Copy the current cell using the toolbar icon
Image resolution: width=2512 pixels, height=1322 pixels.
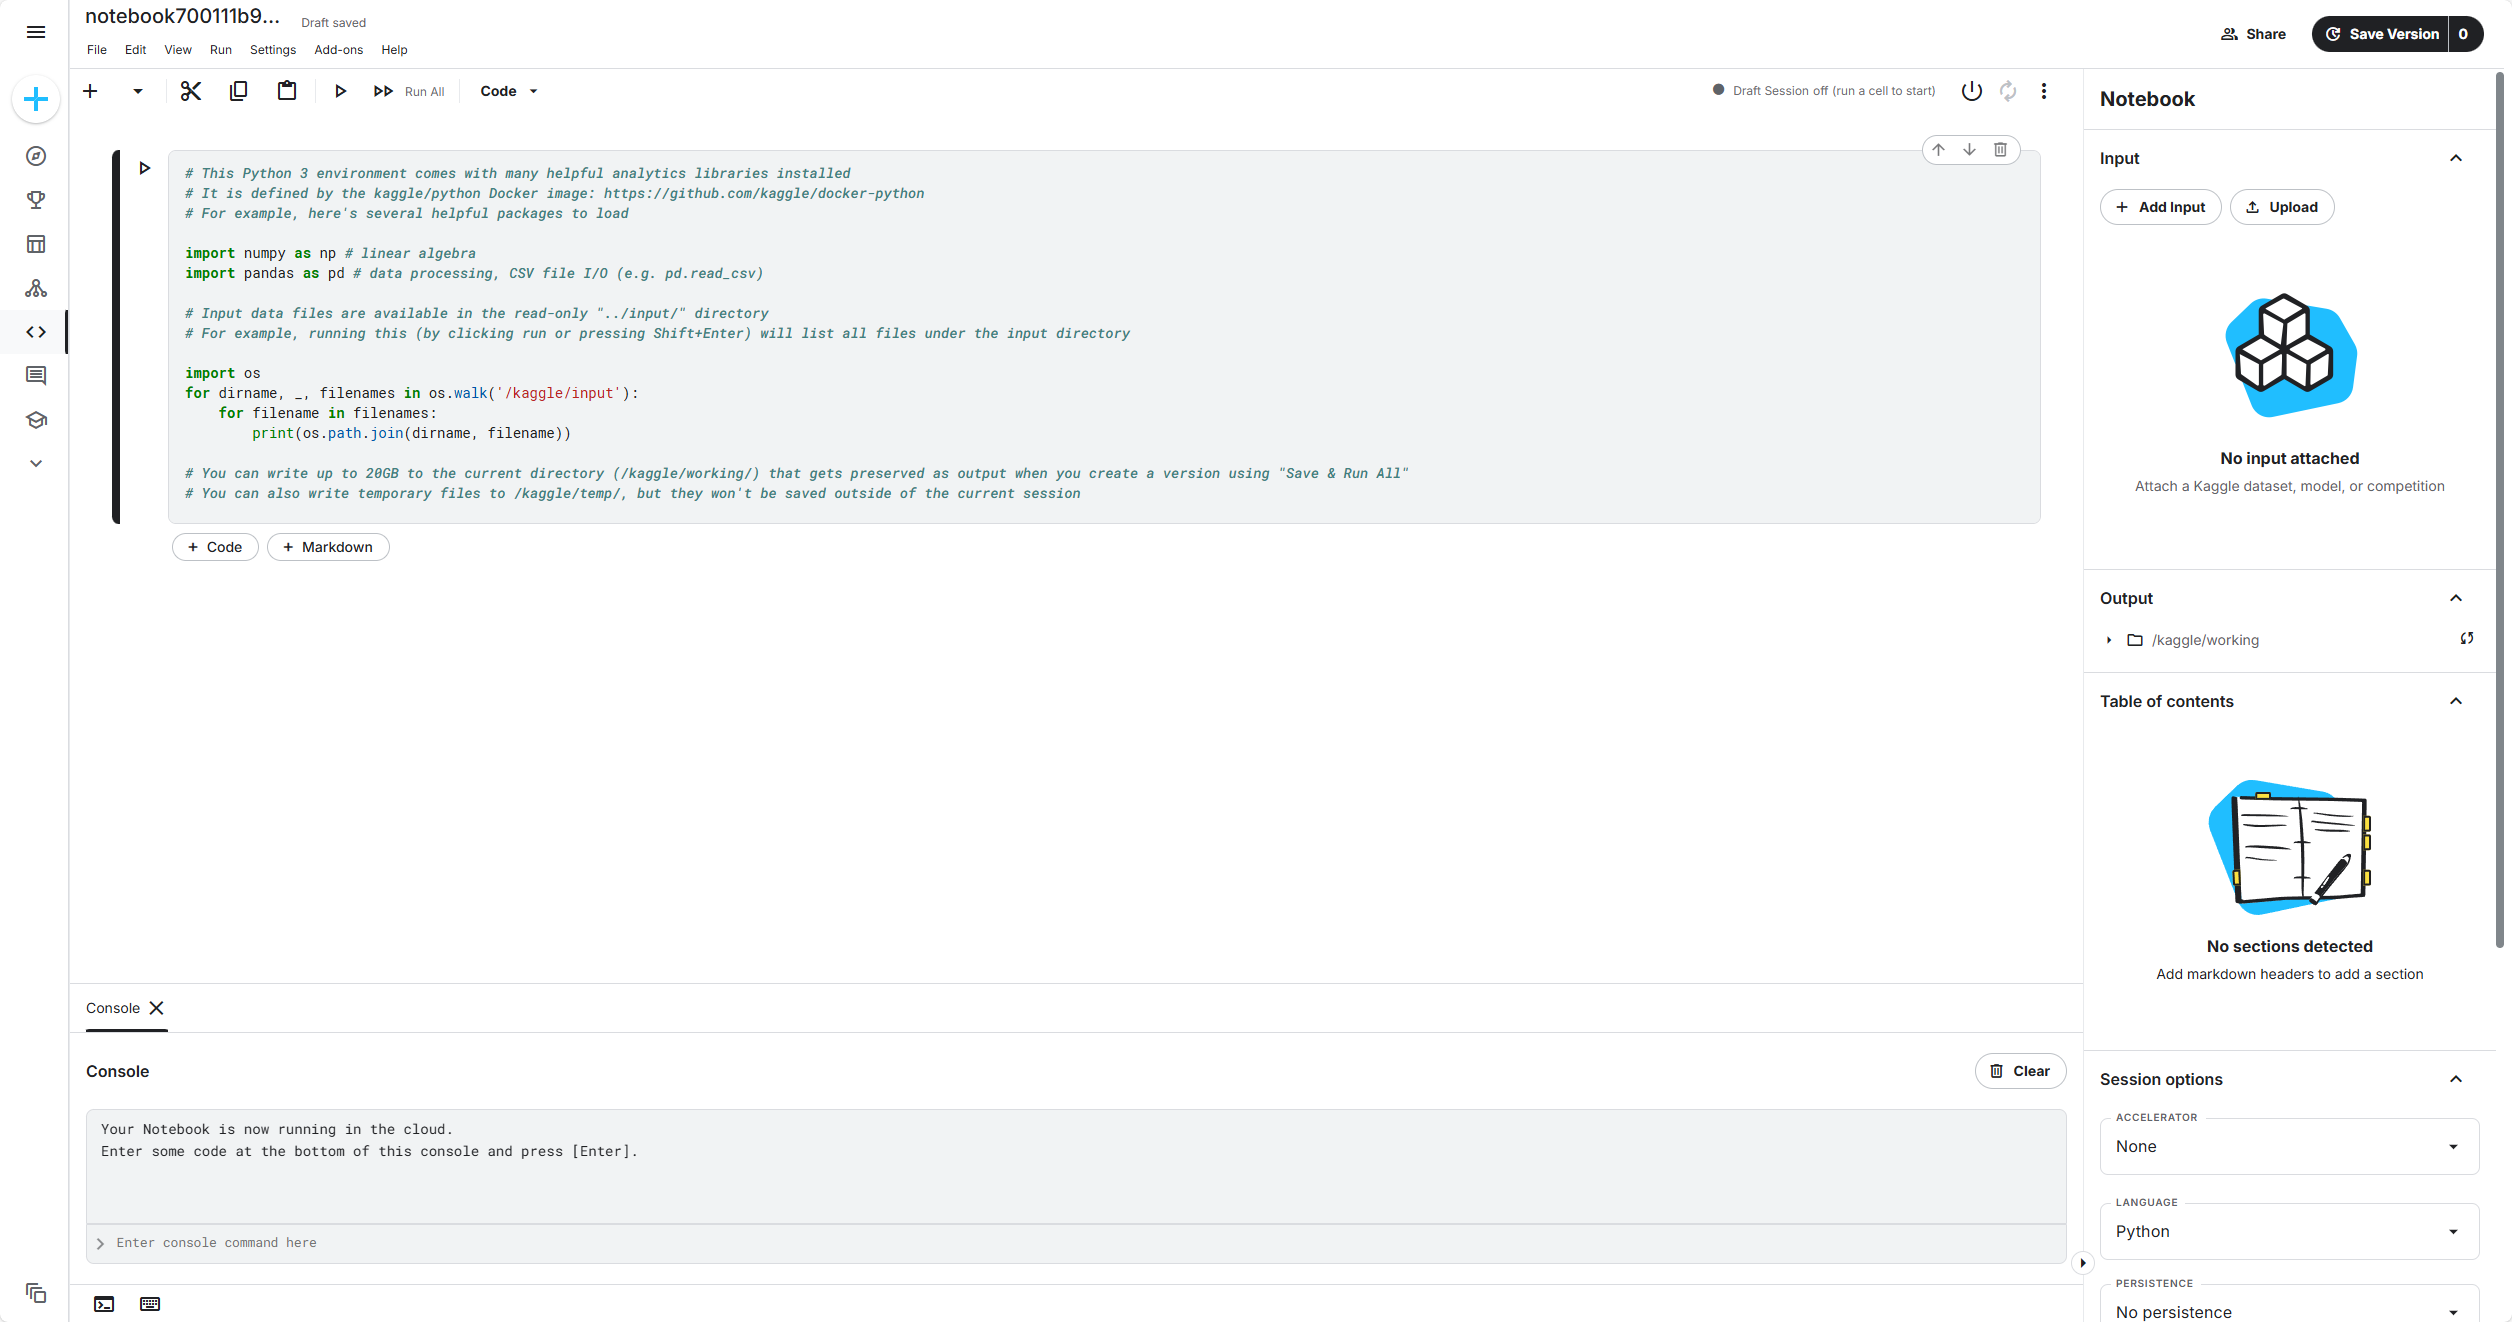pyautogui.click(x=238, y=90)
